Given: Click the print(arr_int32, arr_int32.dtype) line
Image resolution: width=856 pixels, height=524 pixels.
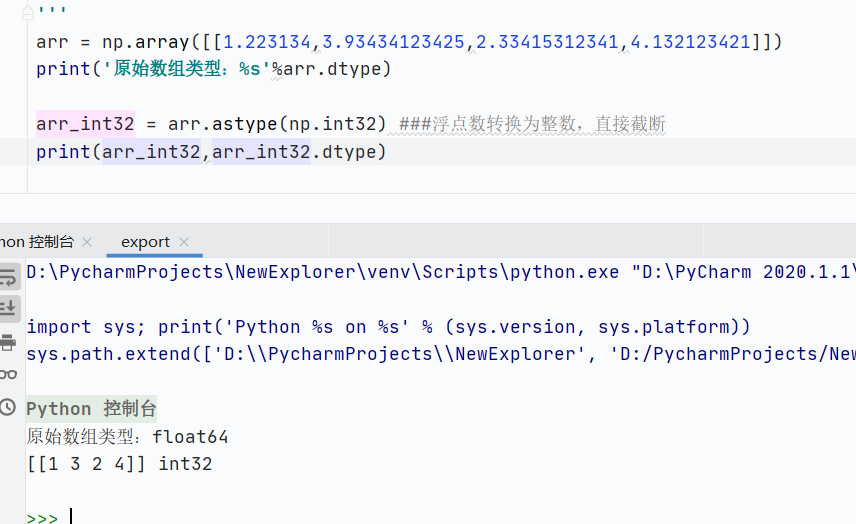Looking at the screenshot, I should pos(210,152).
